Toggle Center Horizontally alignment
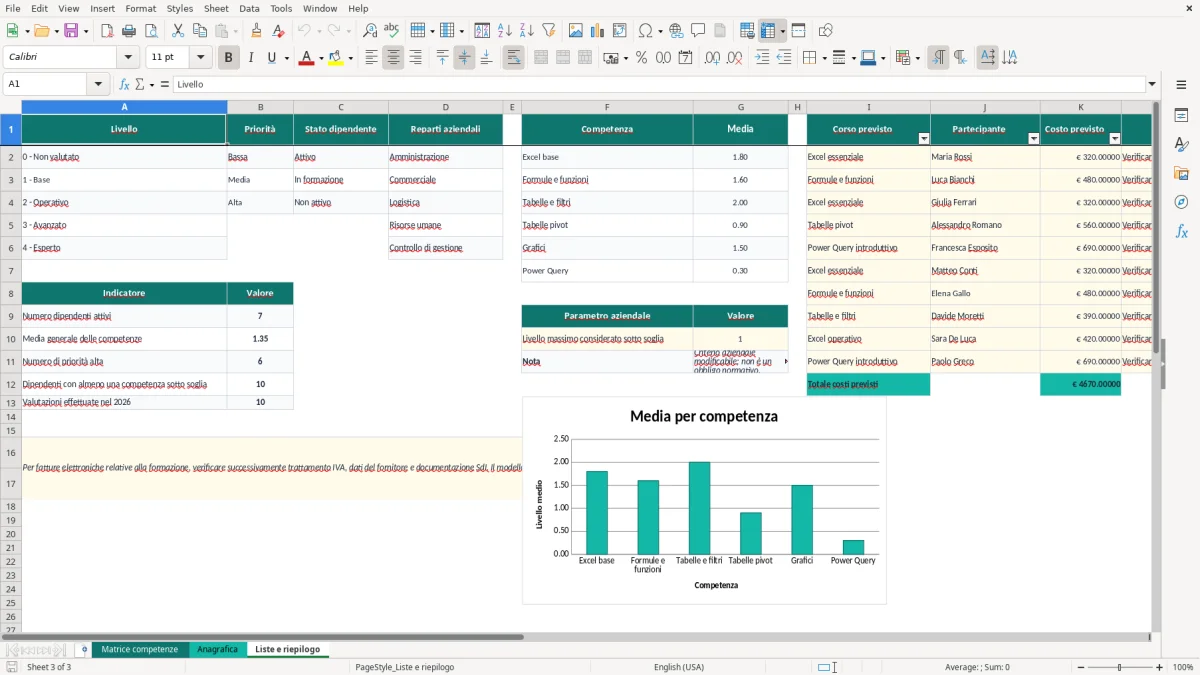Image resolution: width=1200 pixels, height=675 pixels. click(393, 58)
